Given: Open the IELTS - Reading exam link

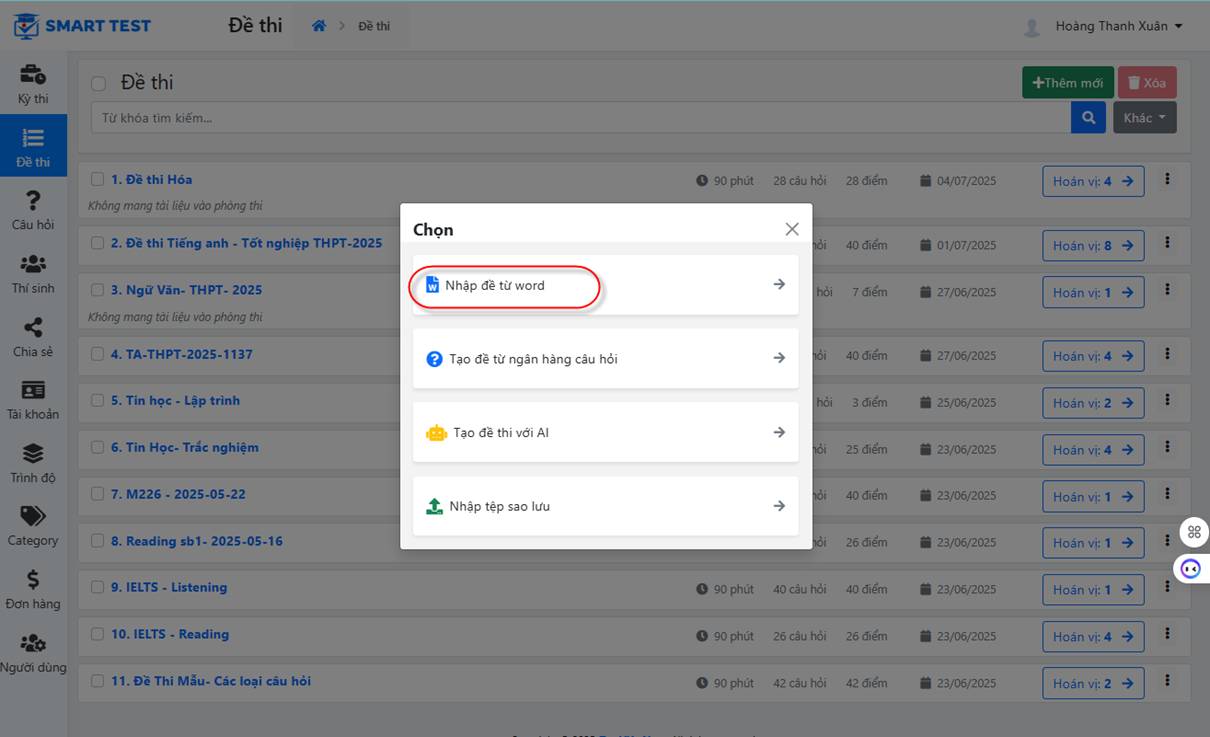Looking at the screenshot, I should (169, 634).
